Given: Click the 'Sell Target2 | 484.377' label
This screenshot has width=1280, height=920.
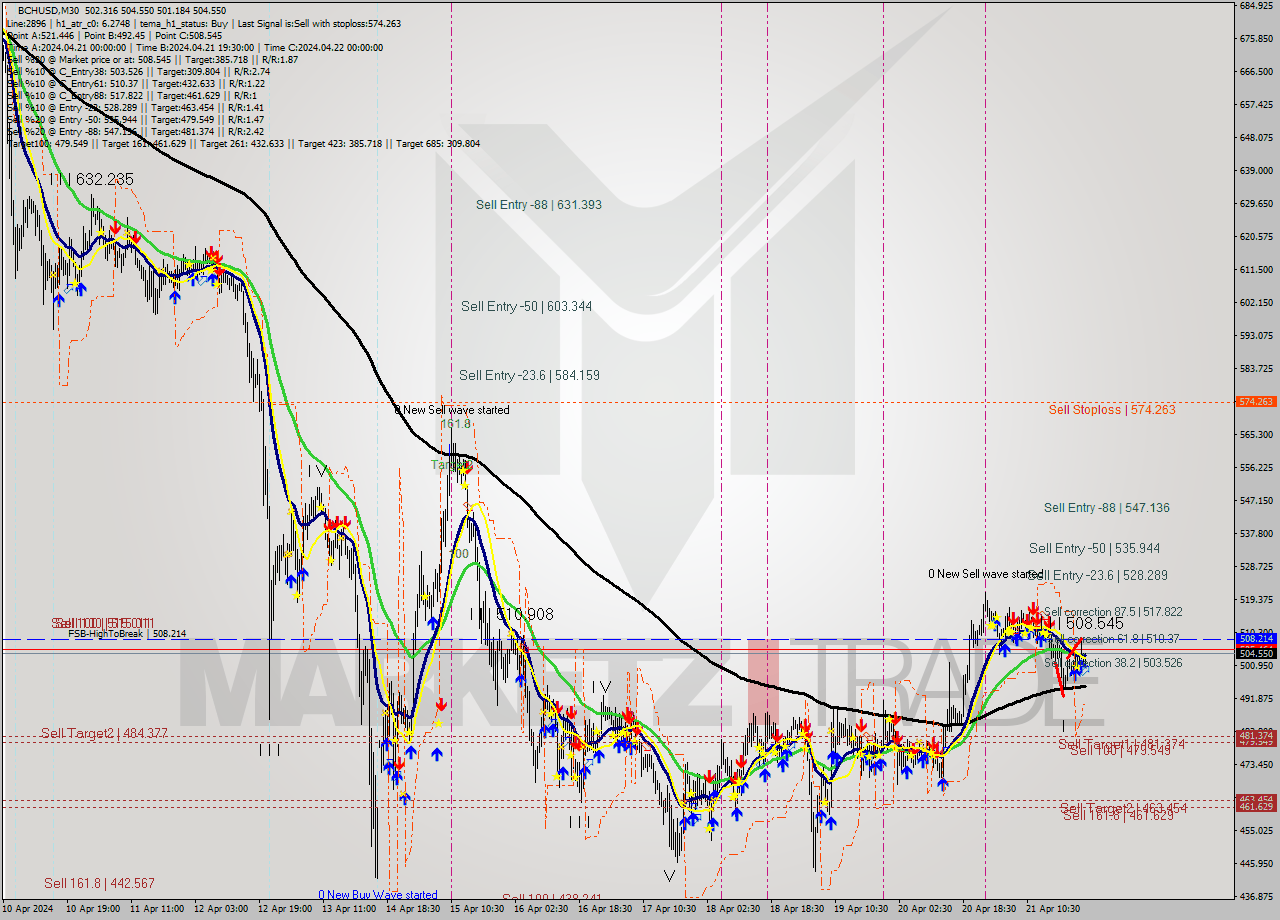Looking at the screenshot, I should (104, 734).
